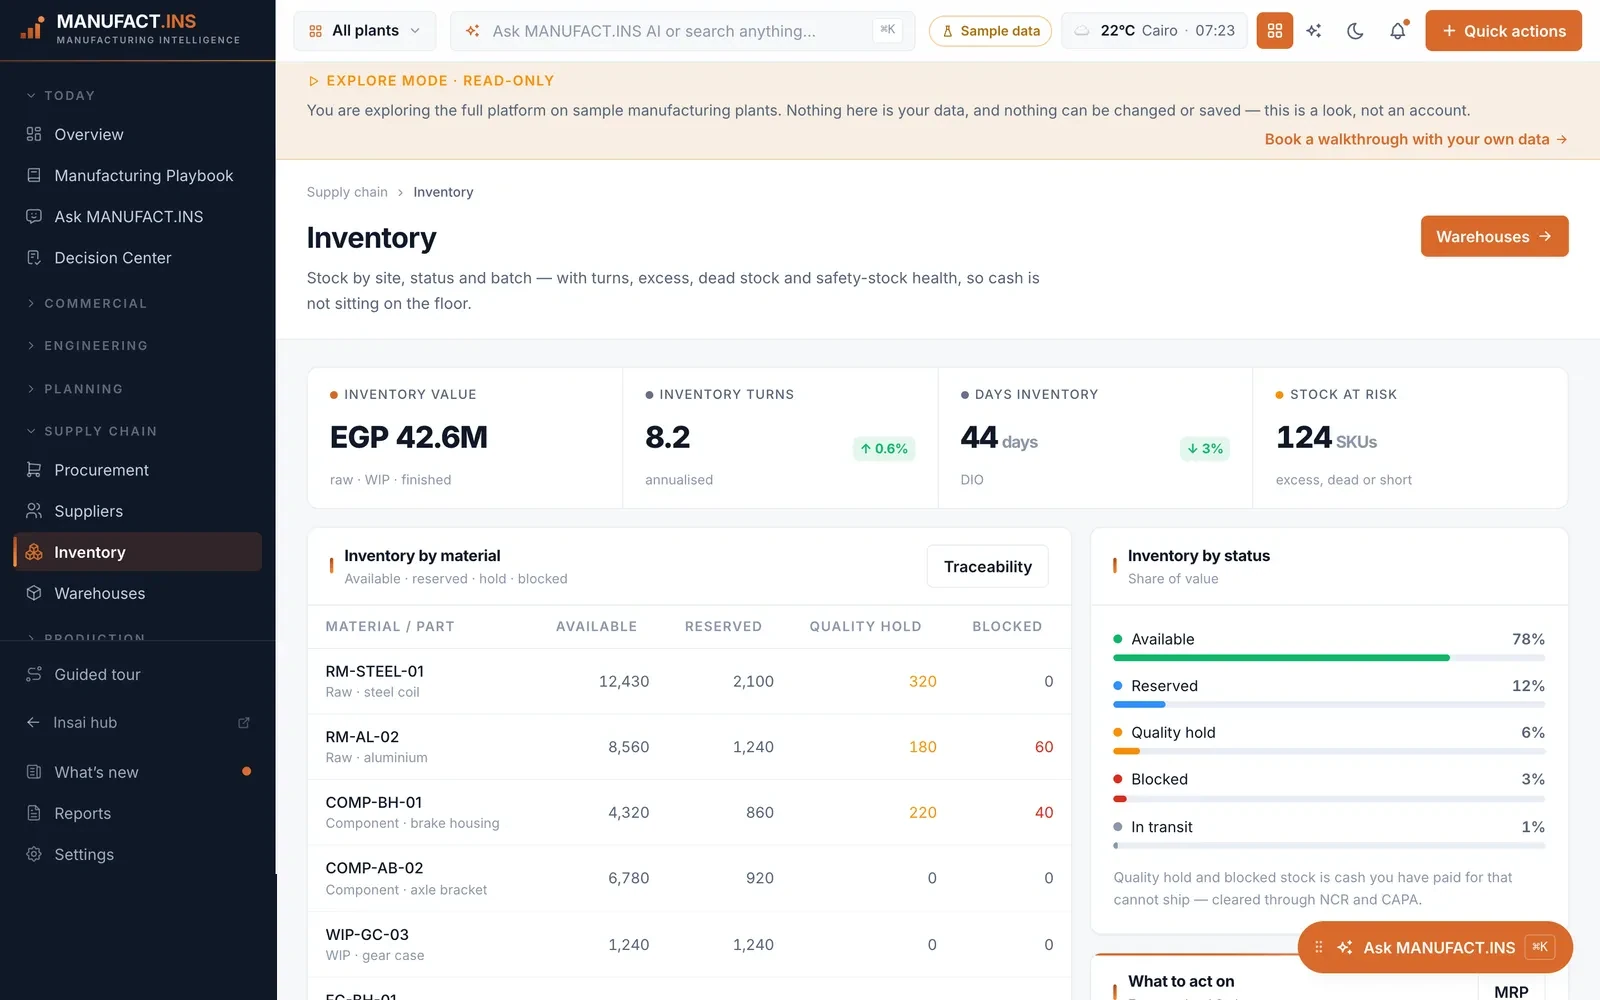The width and height of the screenshot is (1600, 1000).
Task: Open floating Ask MANUFACT.INS button
Action: pos(1435,947)
